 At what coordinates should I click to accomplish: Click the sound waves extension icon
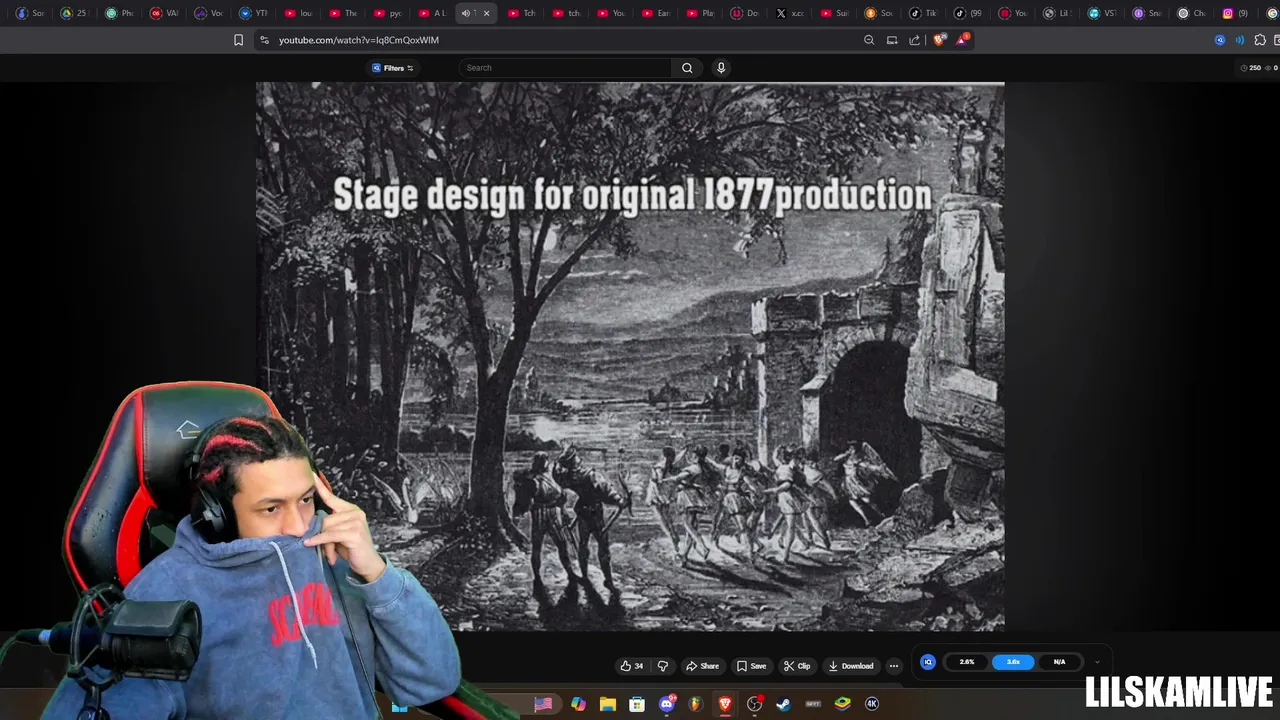(x=1240, y=40)
